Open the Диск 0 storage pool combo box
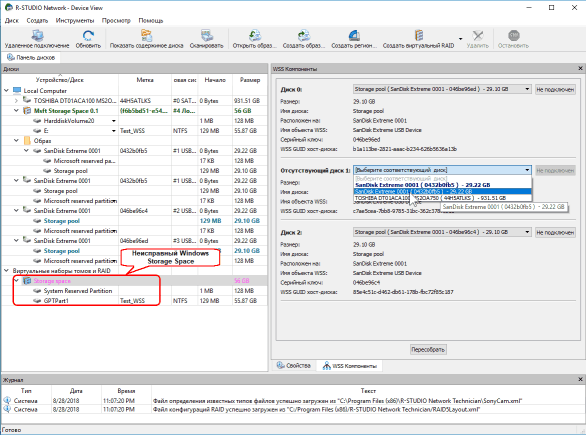The width and height of the screenshot is (586, 435). [x=442, y=89]
